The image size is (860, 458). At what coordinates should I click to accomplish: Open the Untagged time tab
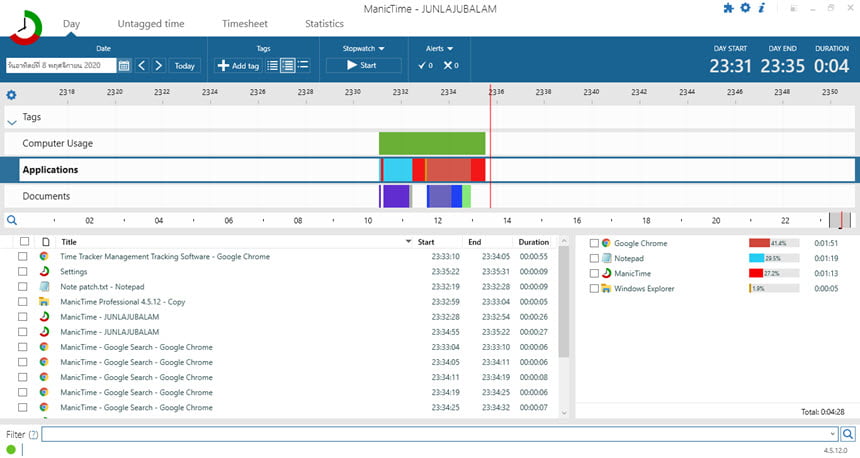tap(151, 24)
